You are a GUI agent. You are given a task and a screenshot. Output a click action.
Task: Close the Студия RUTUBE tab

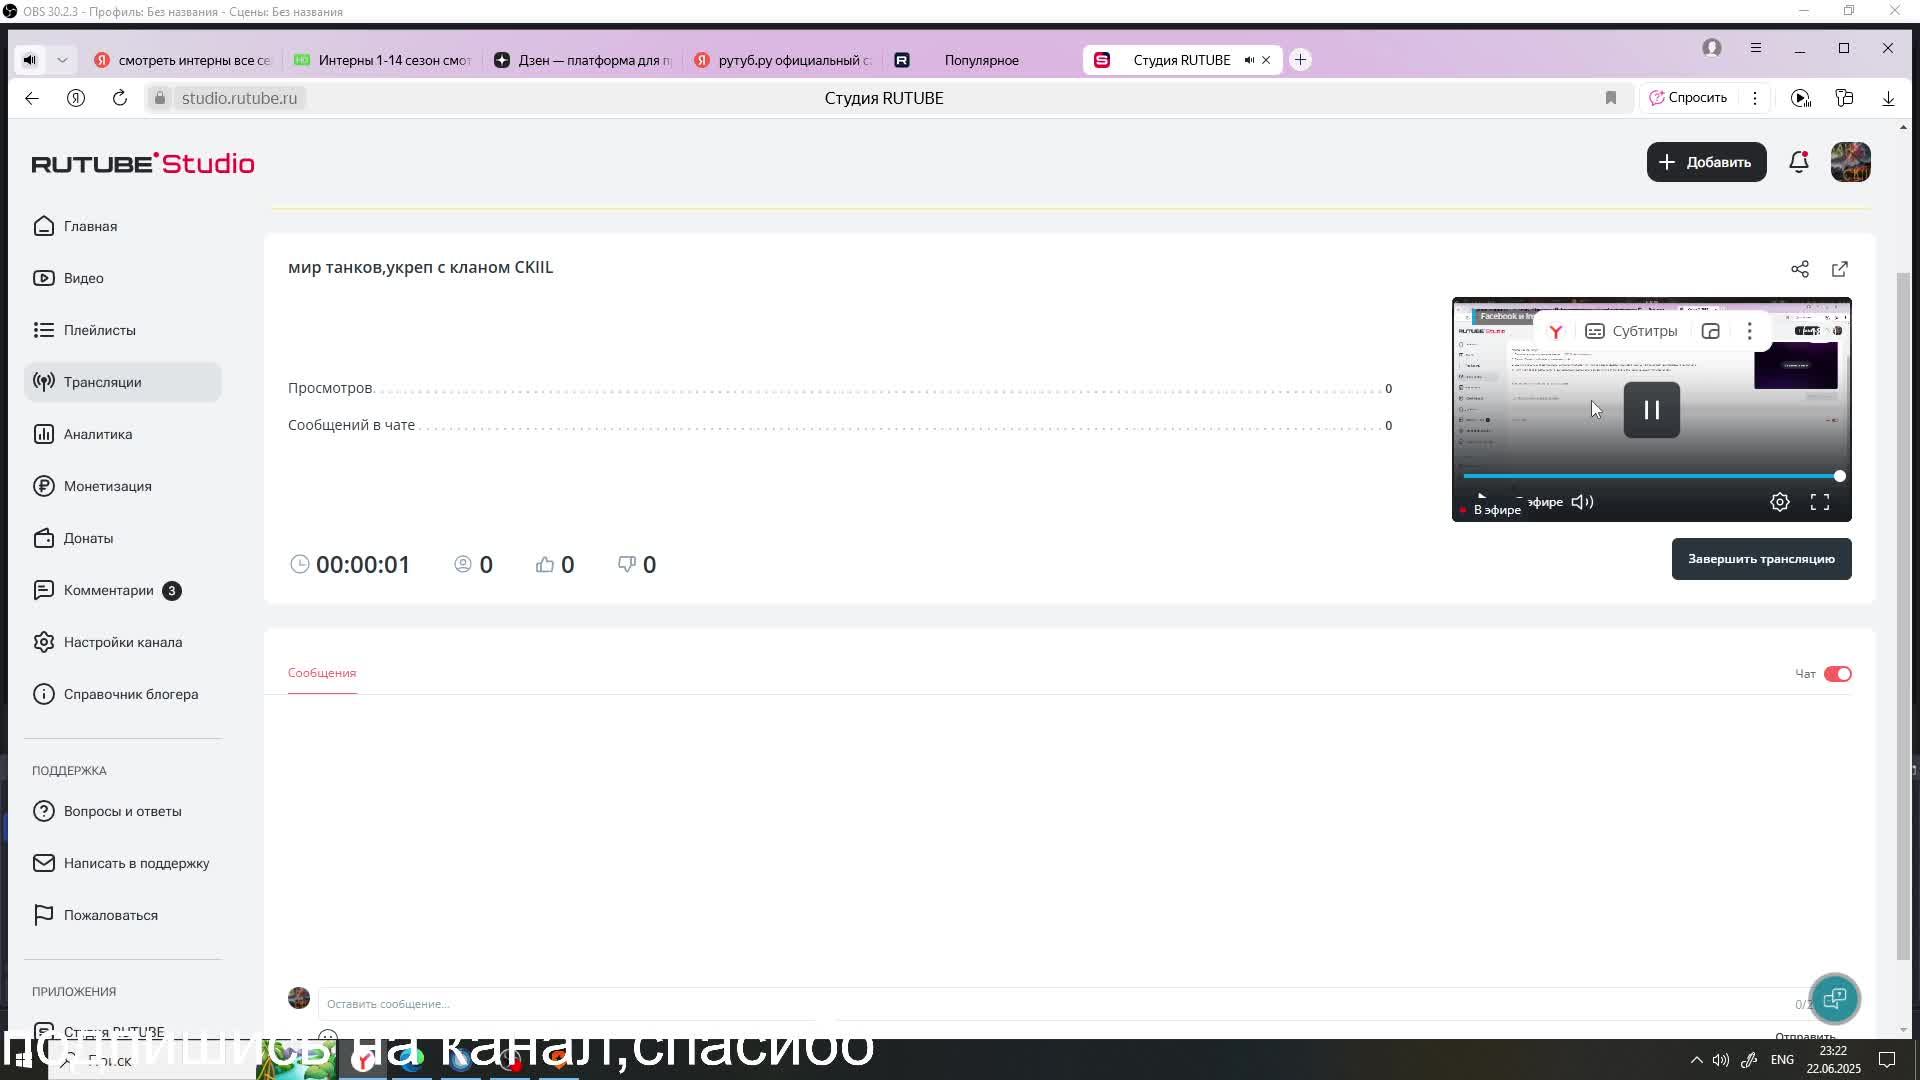1266,60
